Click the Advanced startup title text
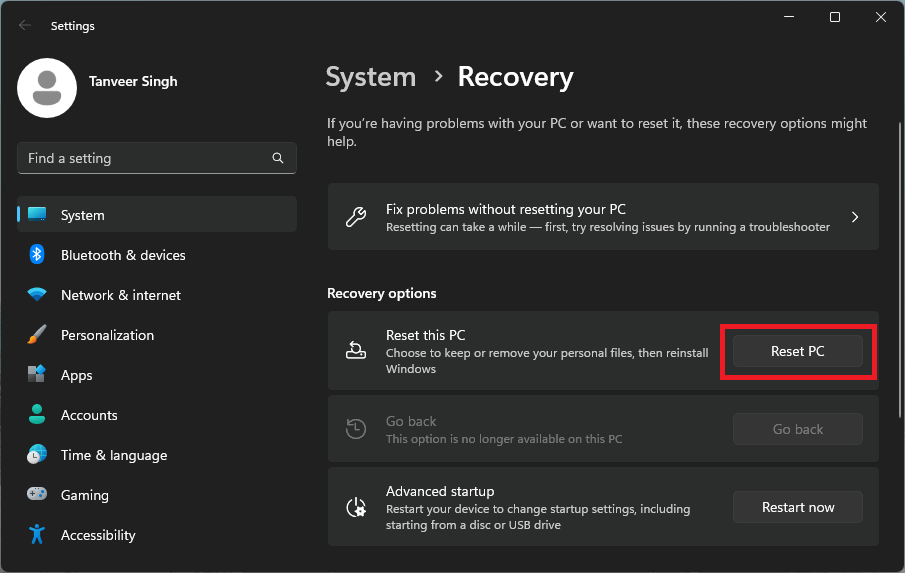The width and height of the screenshot is (905, 573). [x=440, y=491]
